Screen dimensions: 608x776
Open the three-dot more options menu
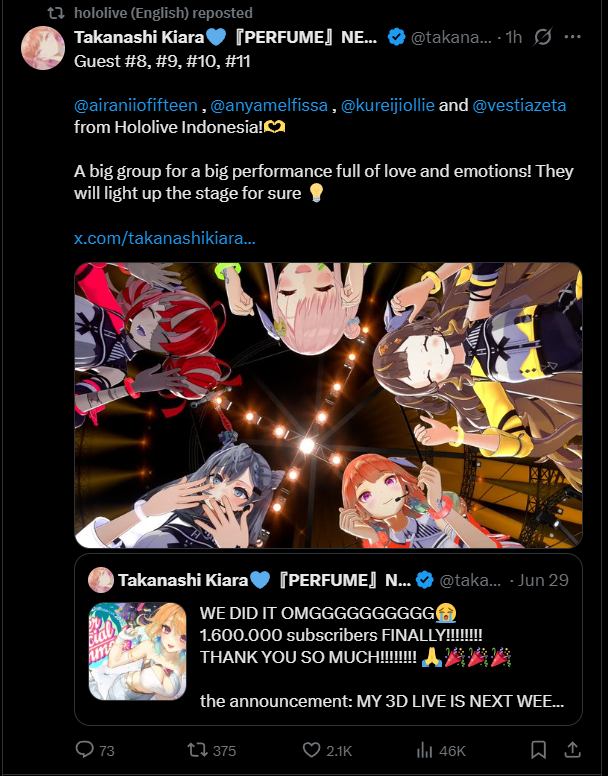tap(572, 37)
